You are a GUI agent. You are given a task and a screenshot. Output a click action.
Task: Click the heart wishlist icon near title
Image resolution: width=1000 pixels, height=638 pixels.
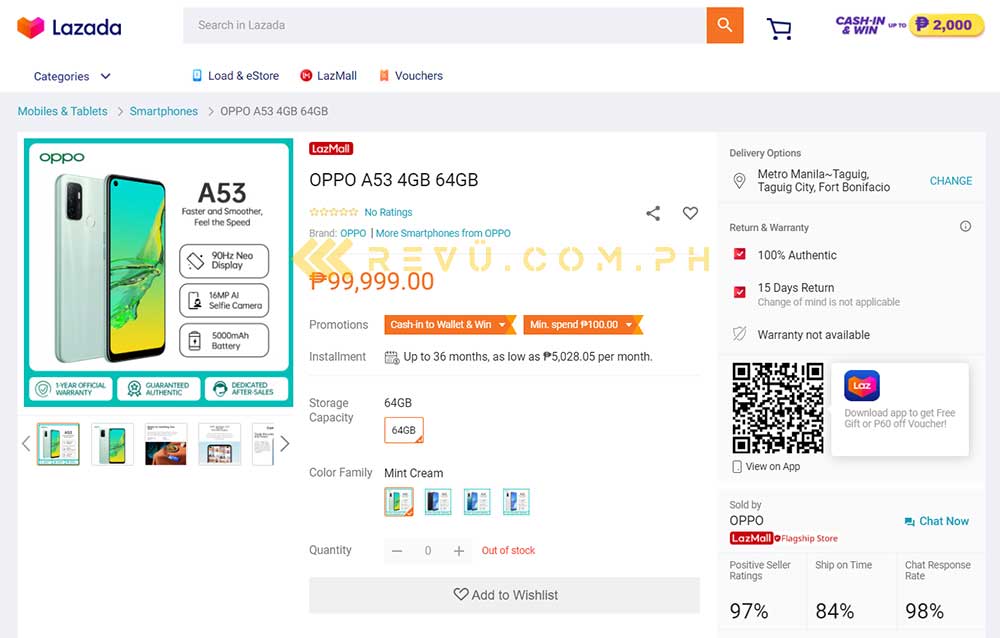click(x=690, y=213)
